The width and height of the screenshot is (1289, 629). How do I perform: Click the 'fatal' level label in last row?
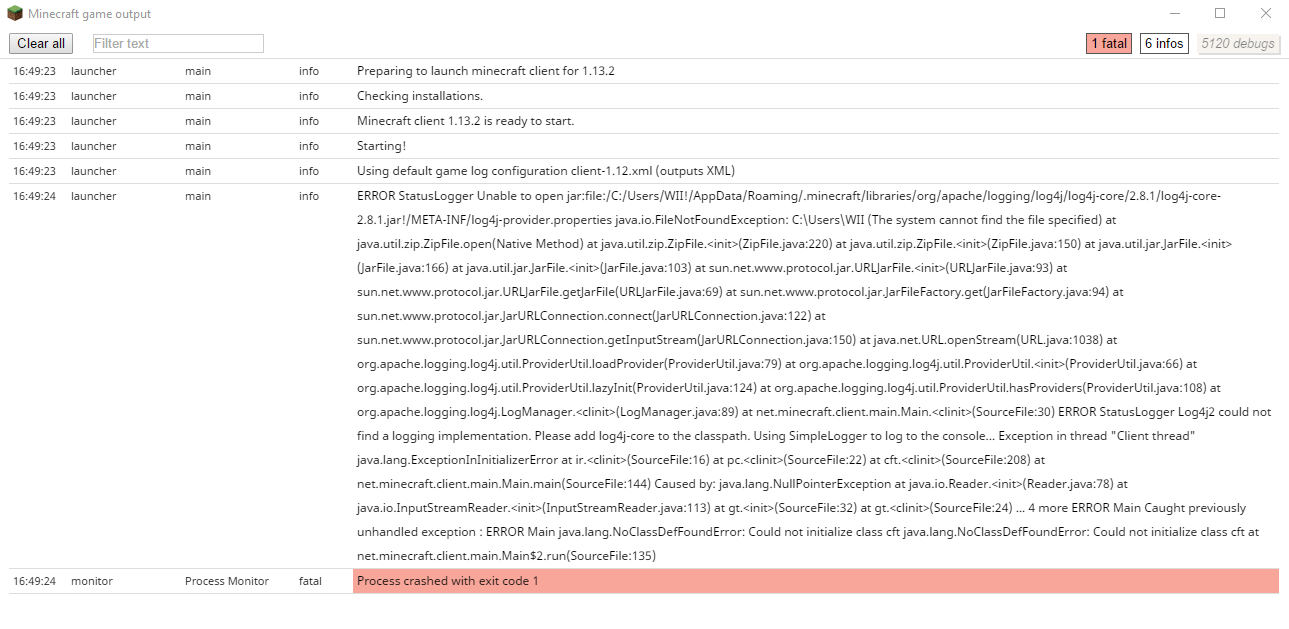coord(310,581)
